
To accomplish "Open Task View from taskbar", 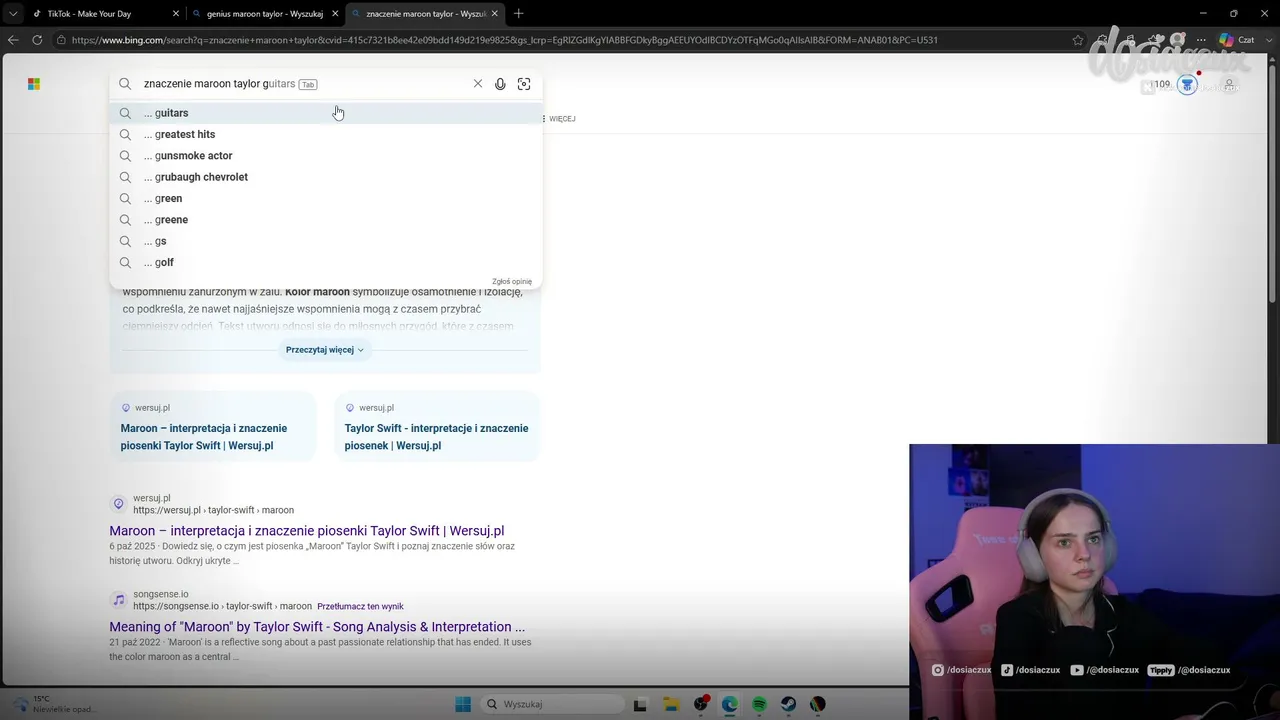I will tap(640, 704).
